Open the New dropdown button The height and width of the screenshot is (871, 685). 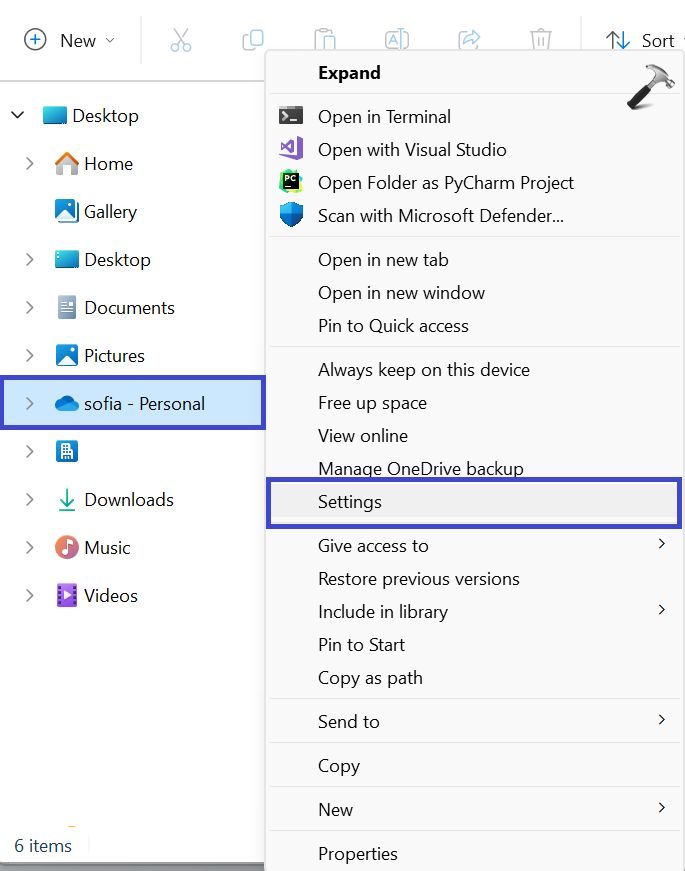click(x=70, y=40)
